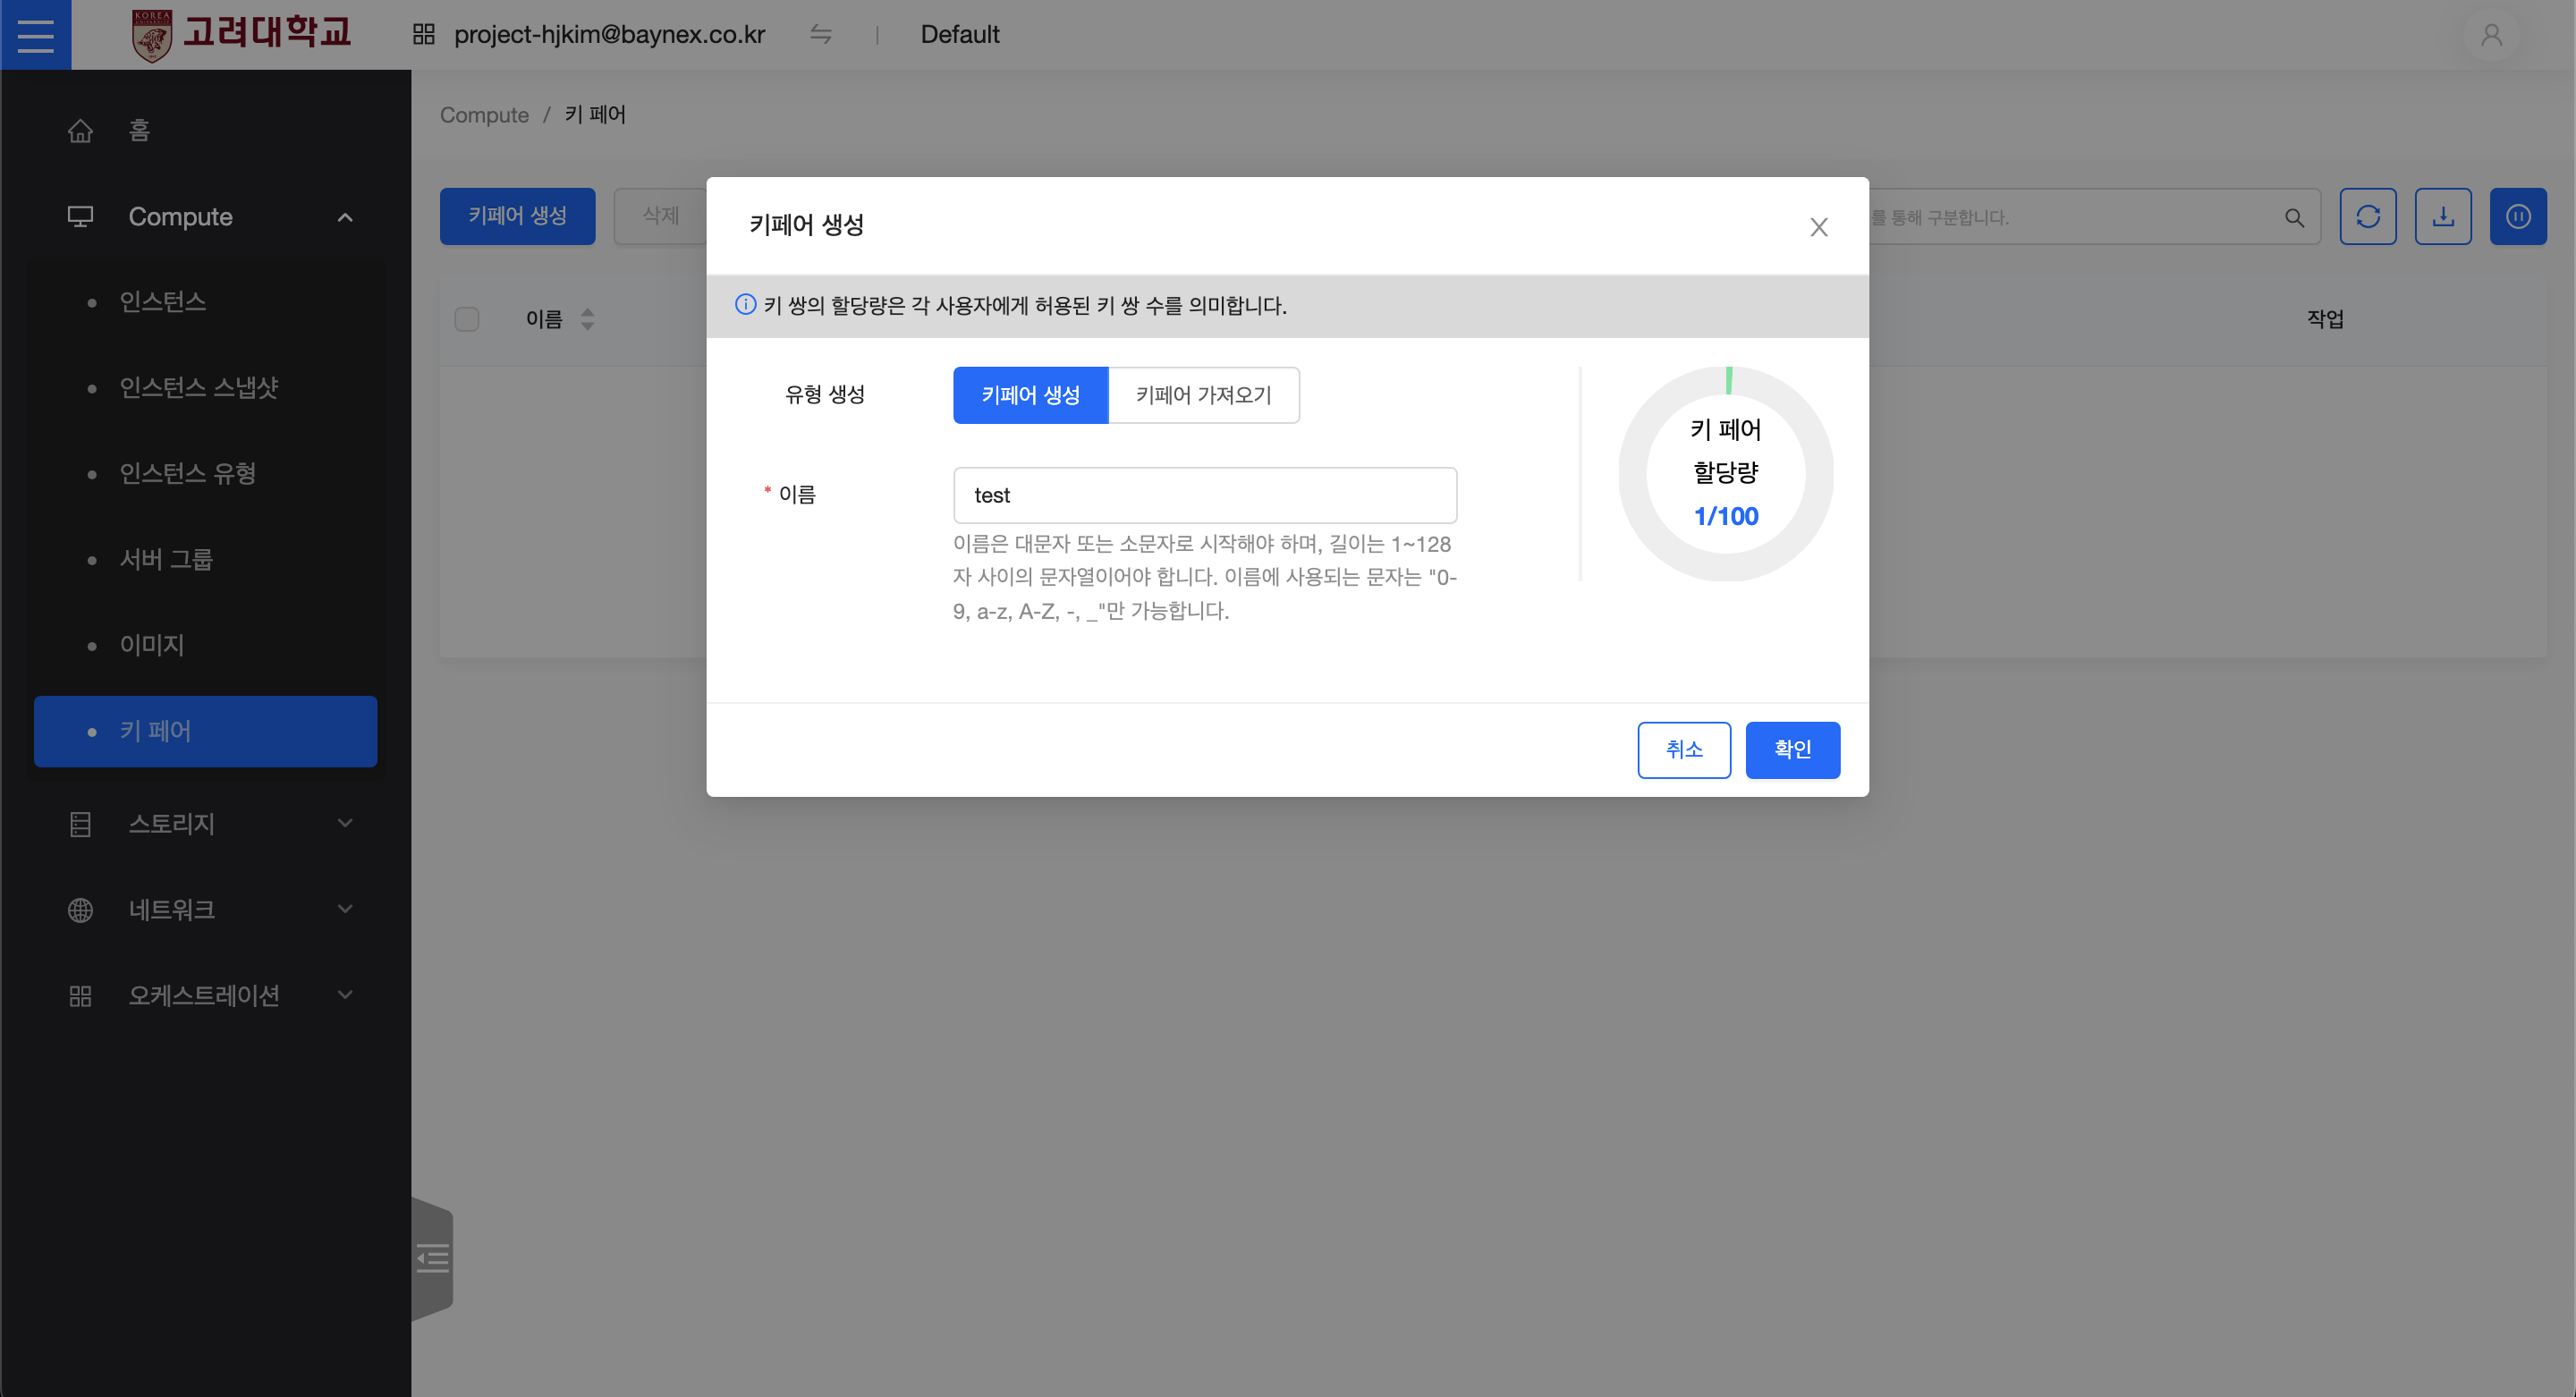Click the Compute monitor icon
This screenshot has width=2576, height=1397.
80,217
